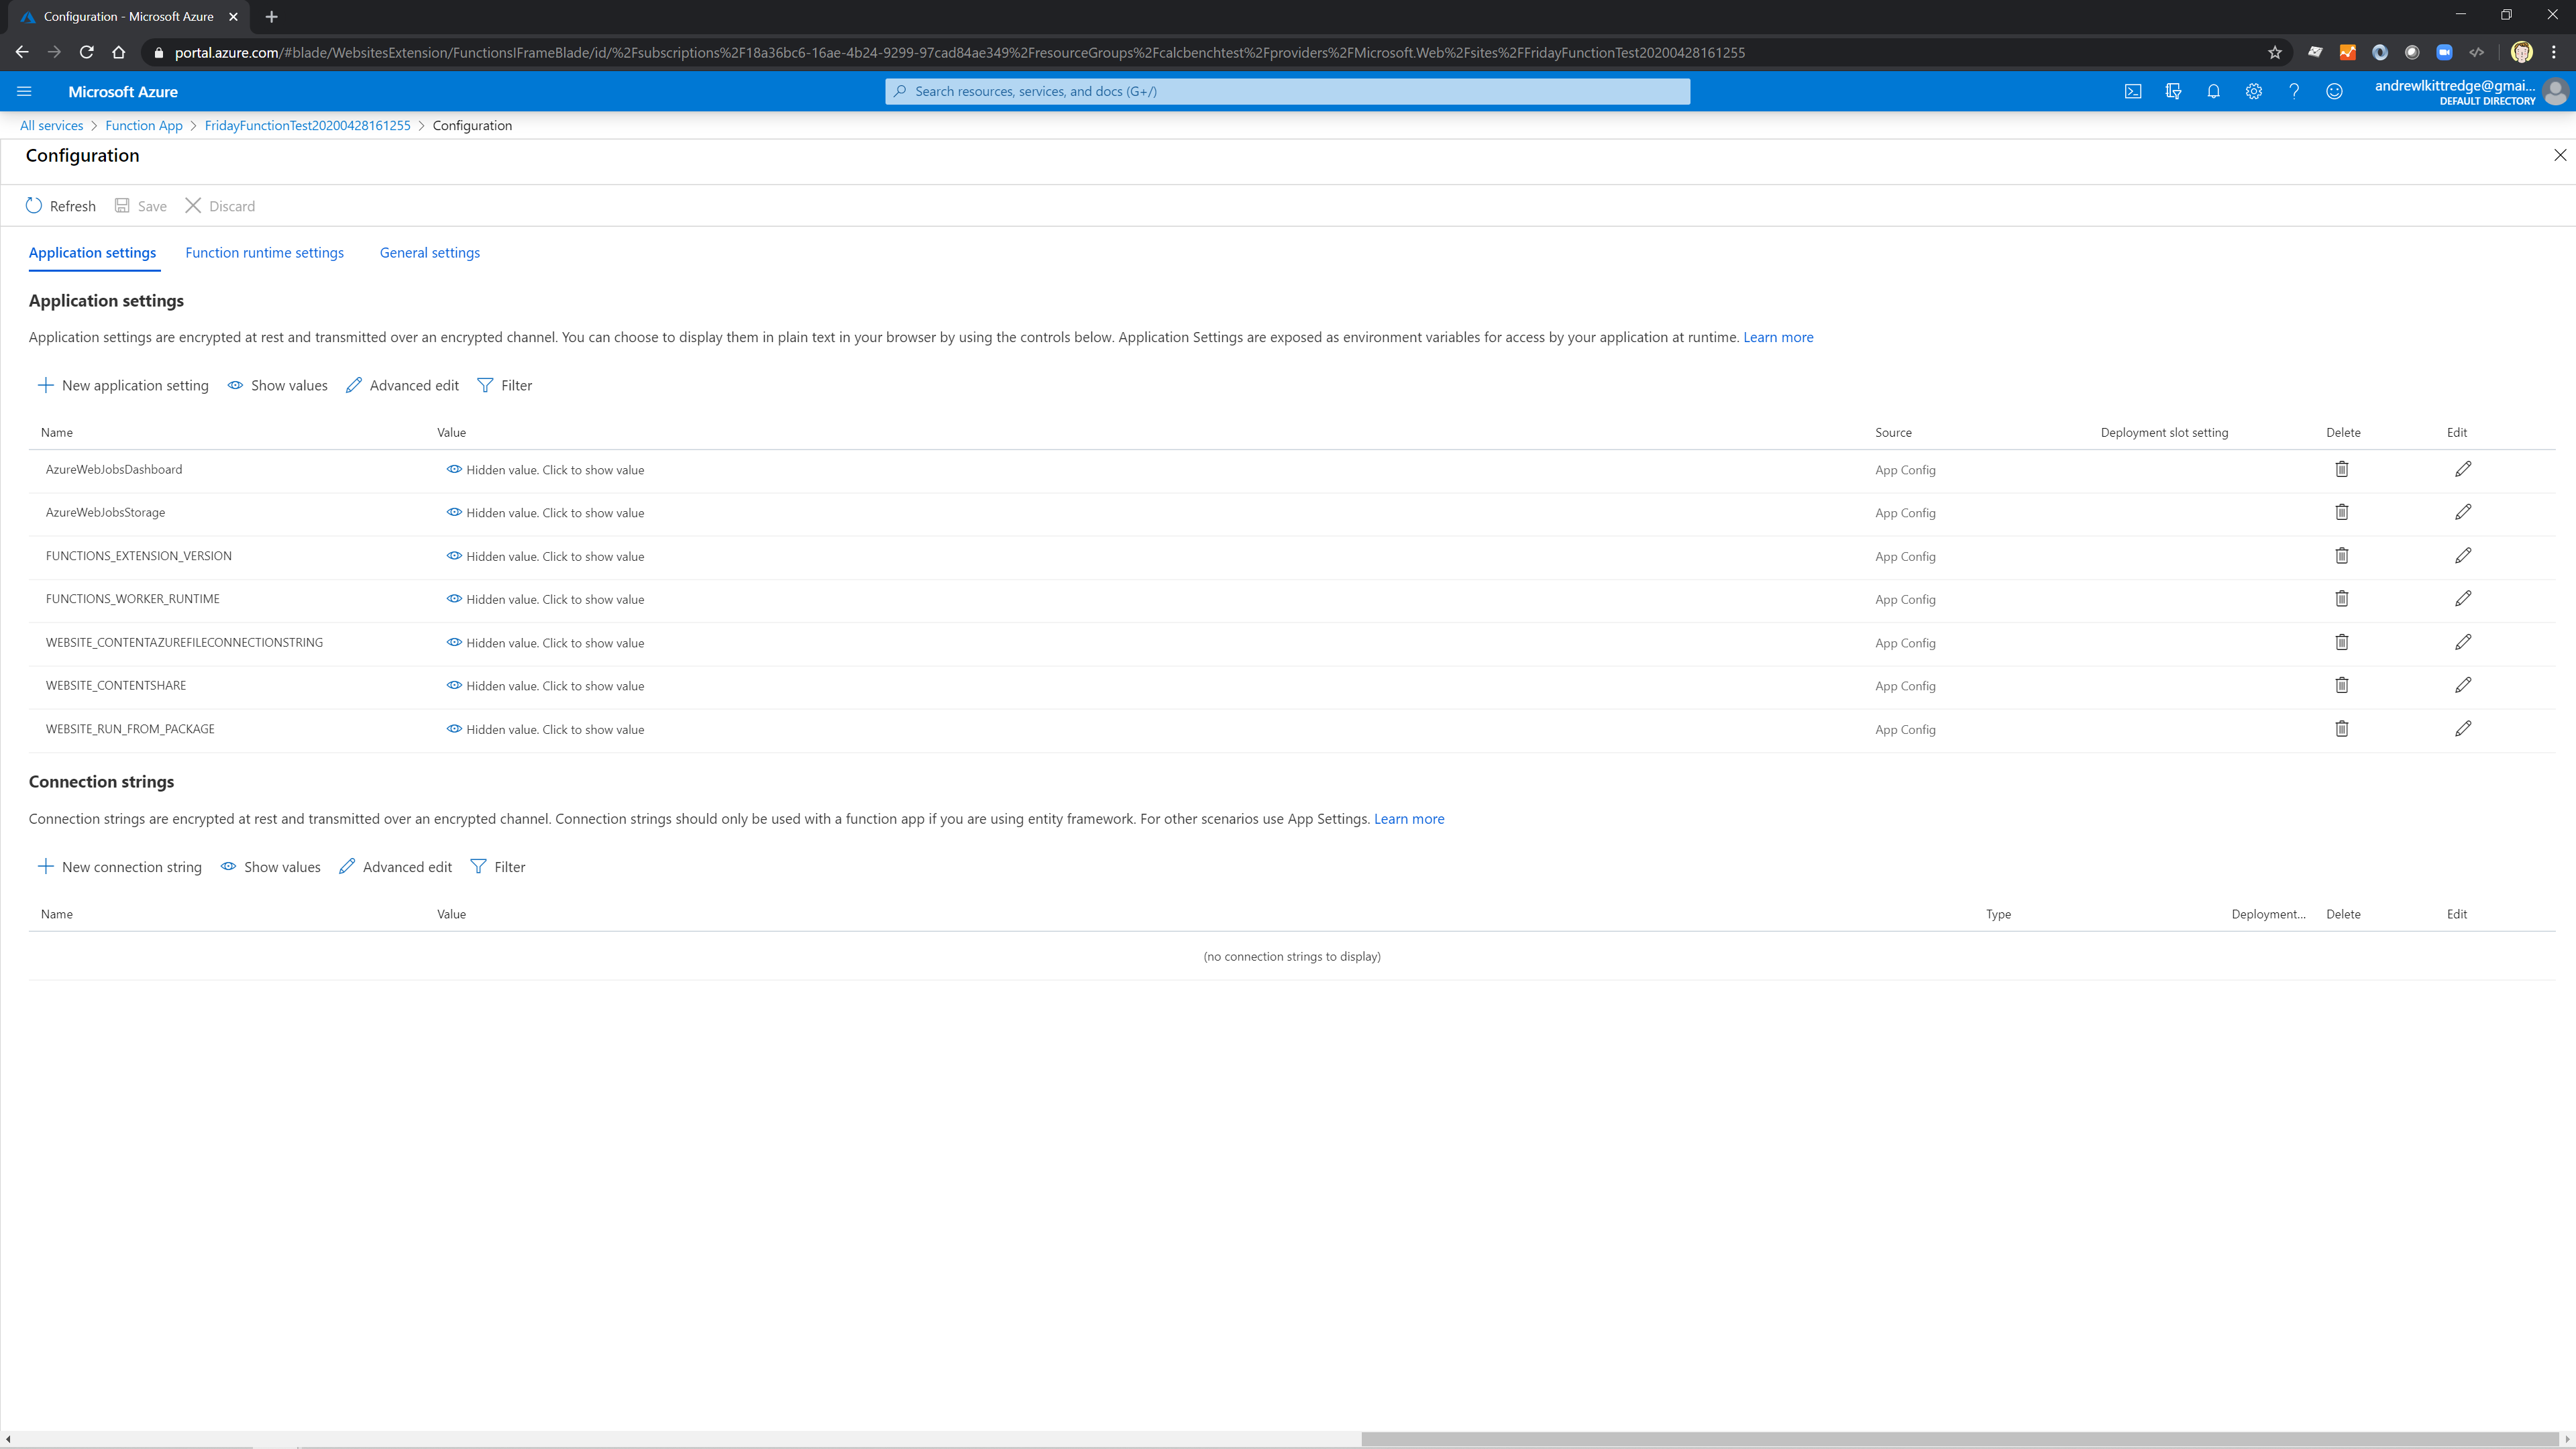
Task: Switch to the General settings tab
Action: [x=429, y=252]
